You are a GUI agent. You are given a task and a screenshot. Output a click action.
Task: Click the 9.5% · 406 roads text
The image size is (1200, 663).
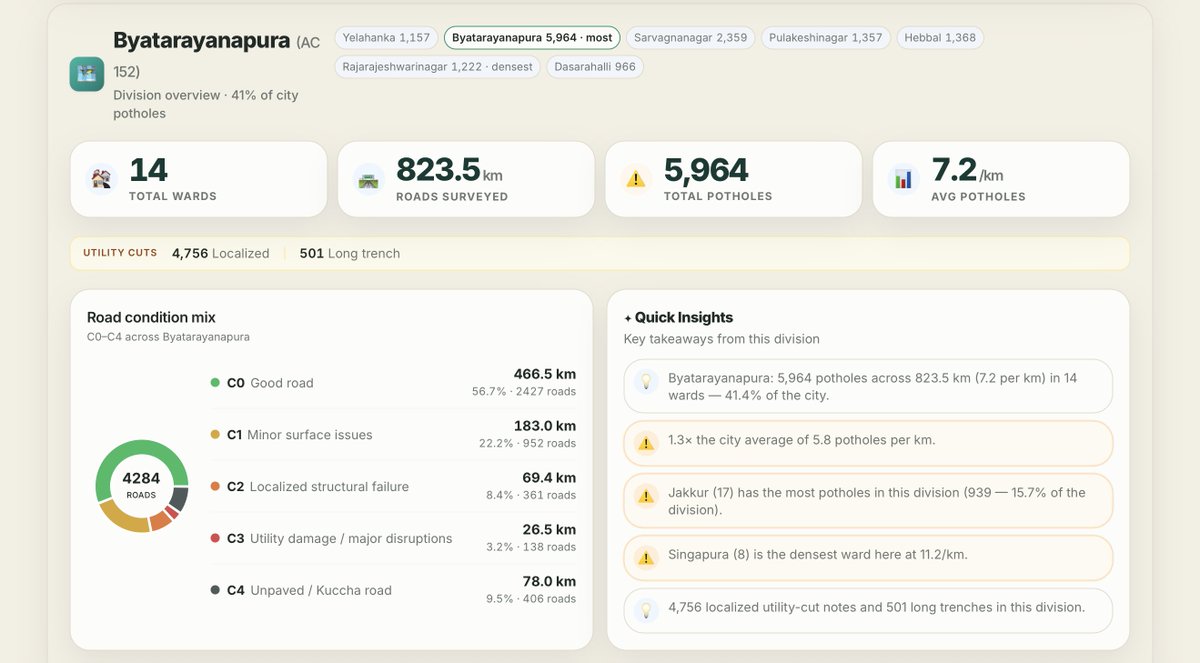click(x=531, y=599)
